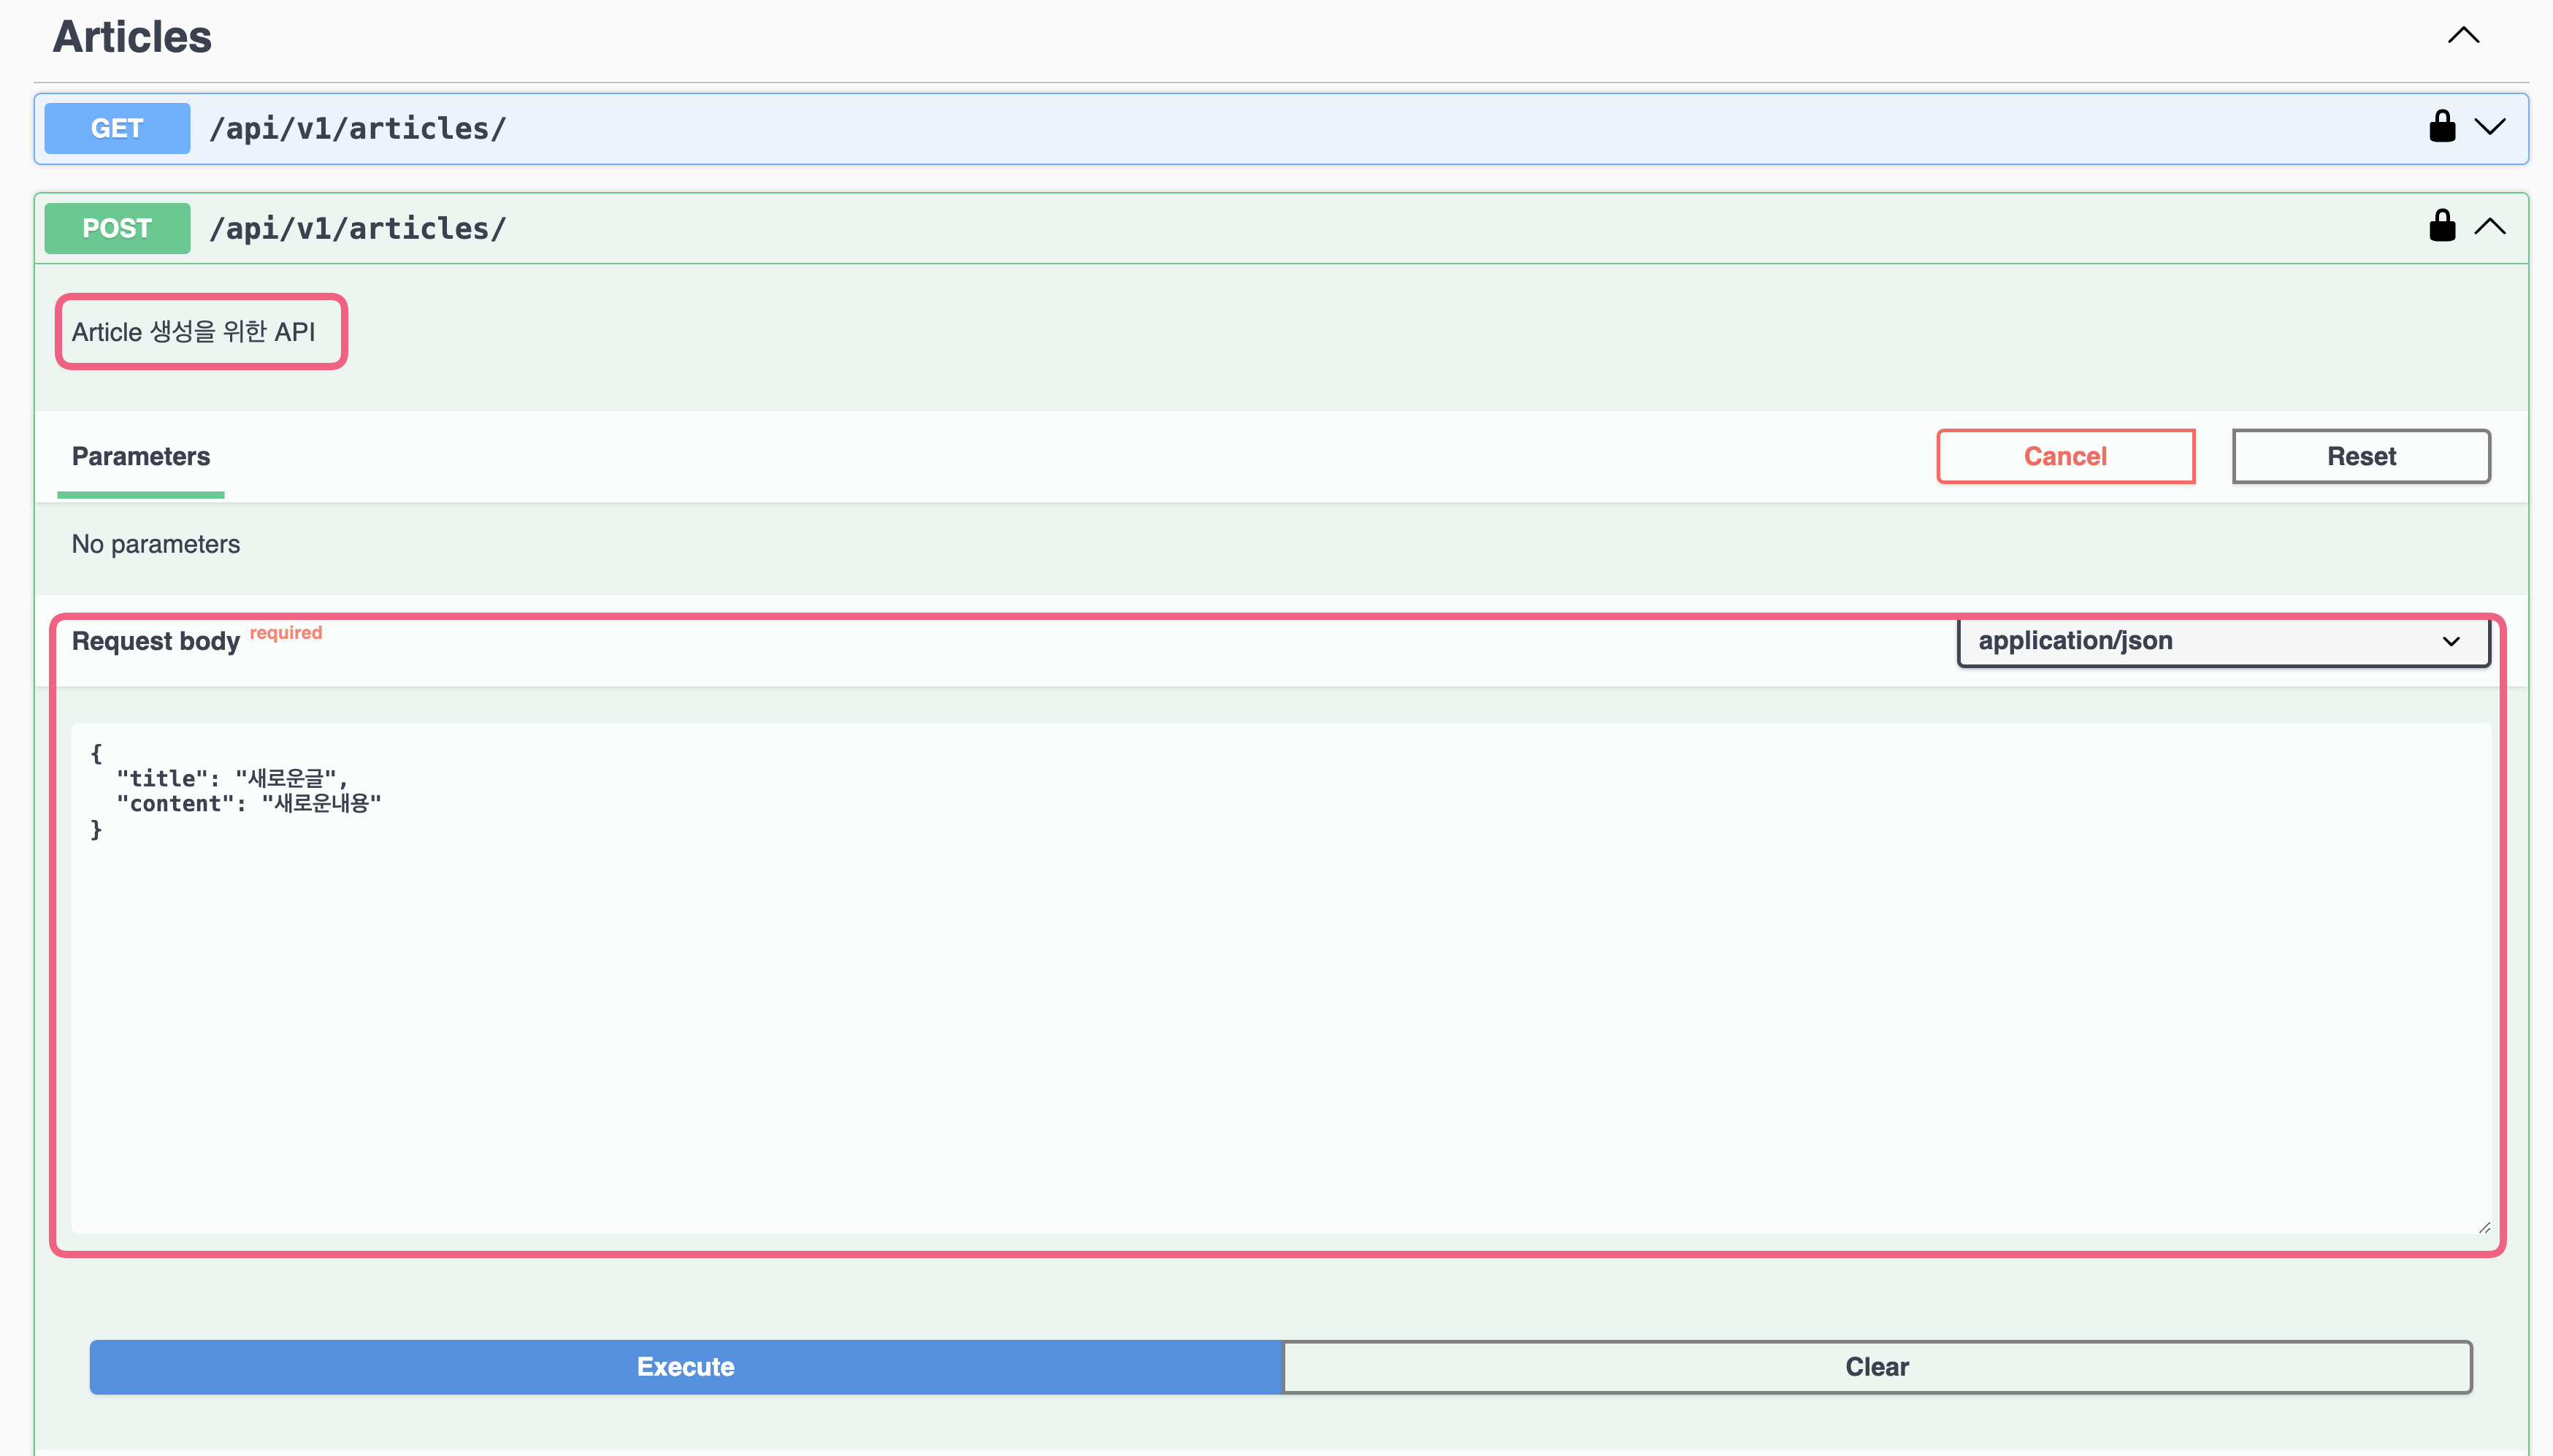The height and width of the screenshot is (1456, 2553).
Task: Collapse the POST /api/v1/articles/ operation chevron
Action: pyautogui.click(x=2489, y=227)
